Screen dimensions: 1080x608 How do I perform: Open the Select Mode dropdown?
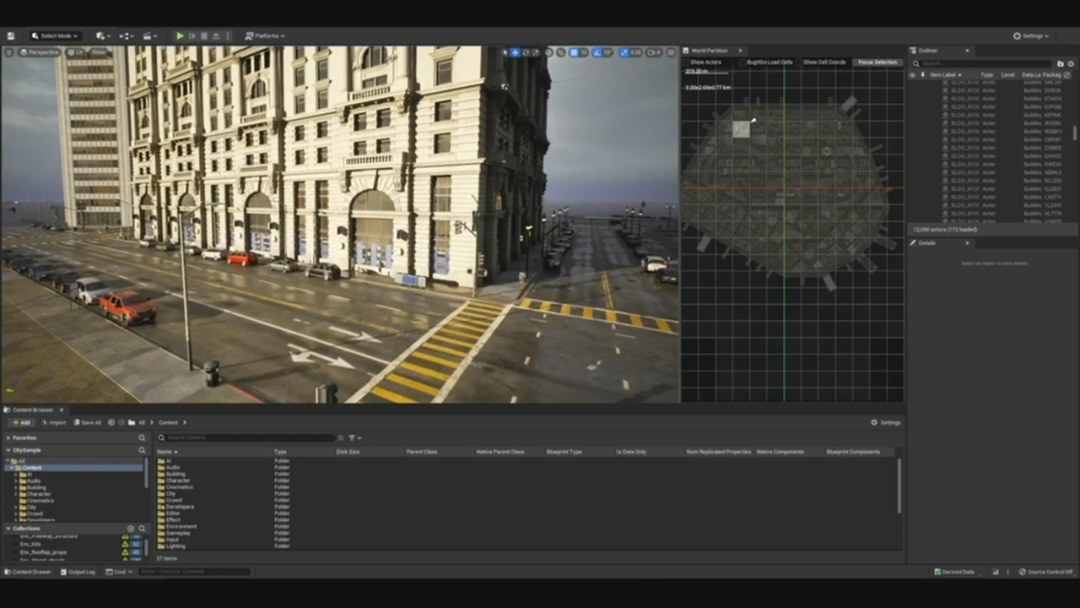(54, 36)
